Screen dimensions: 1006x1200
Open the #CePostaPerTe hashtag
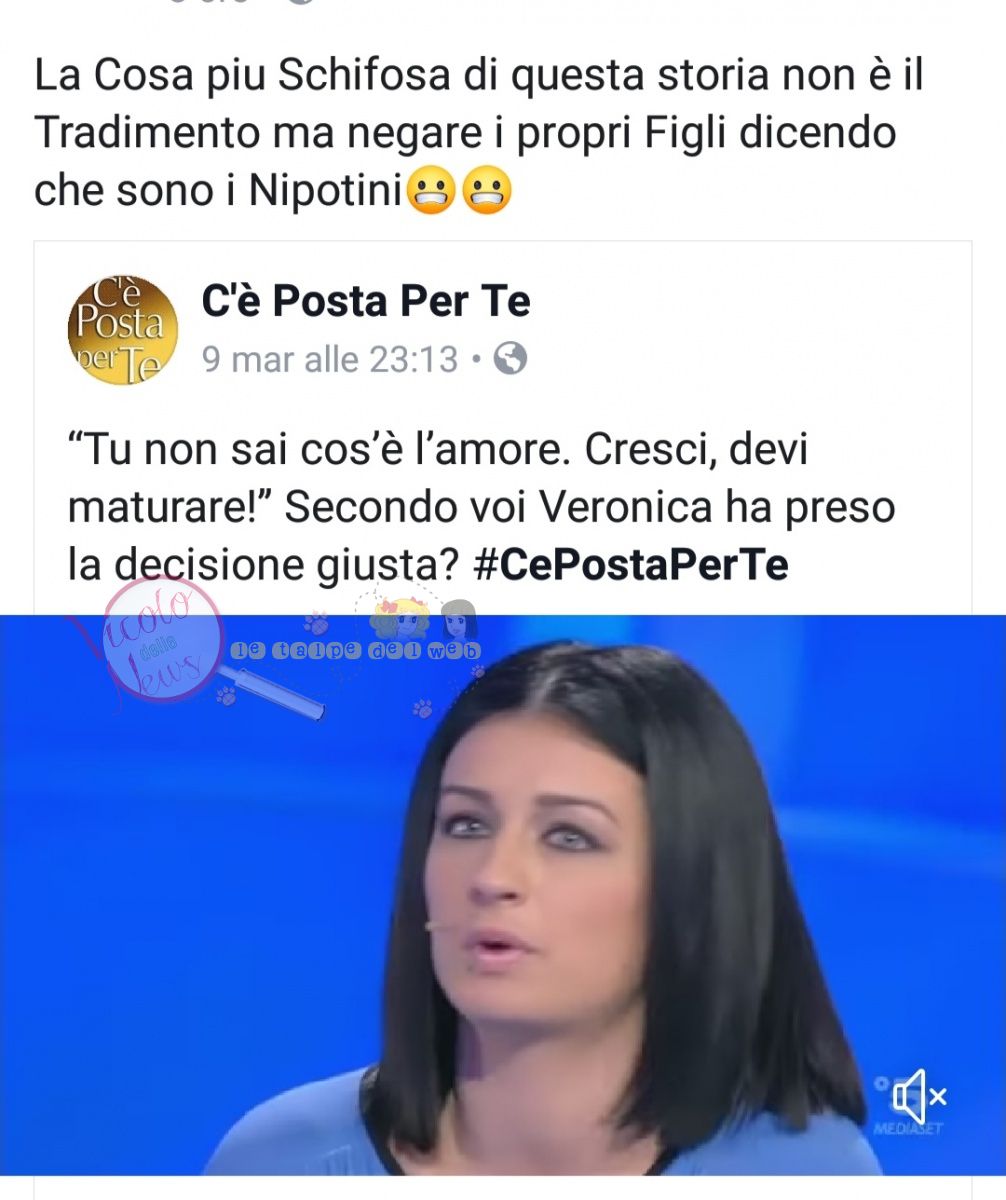[629, 565]
